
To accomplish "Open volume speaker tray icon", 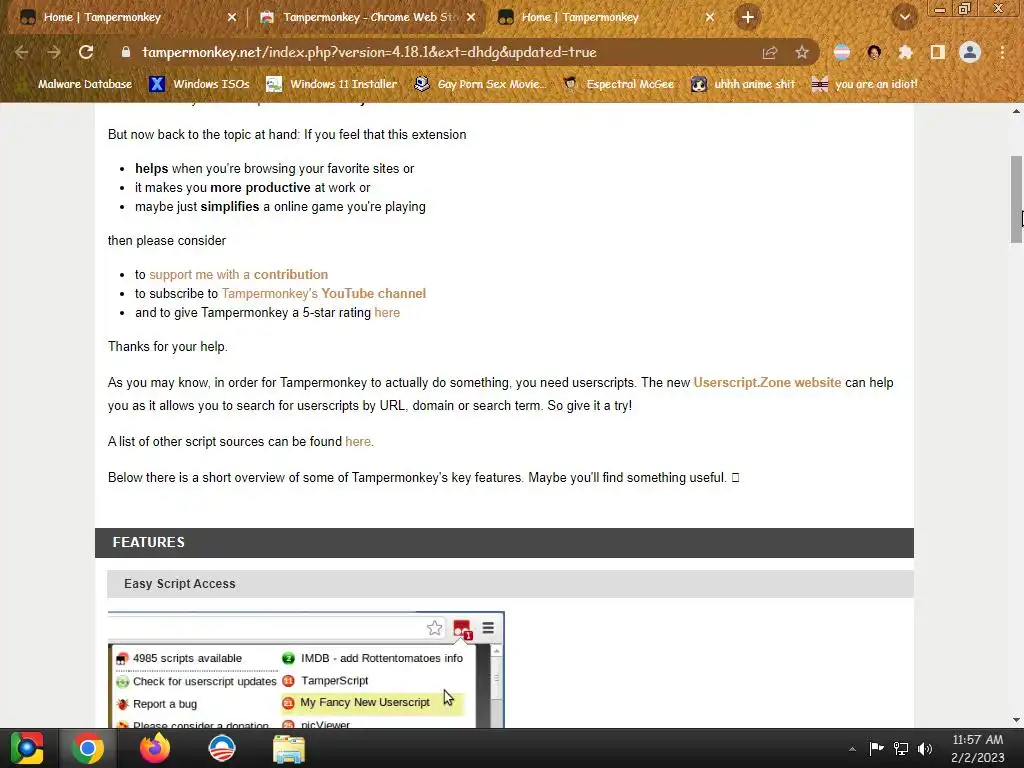I will (925, 748).
